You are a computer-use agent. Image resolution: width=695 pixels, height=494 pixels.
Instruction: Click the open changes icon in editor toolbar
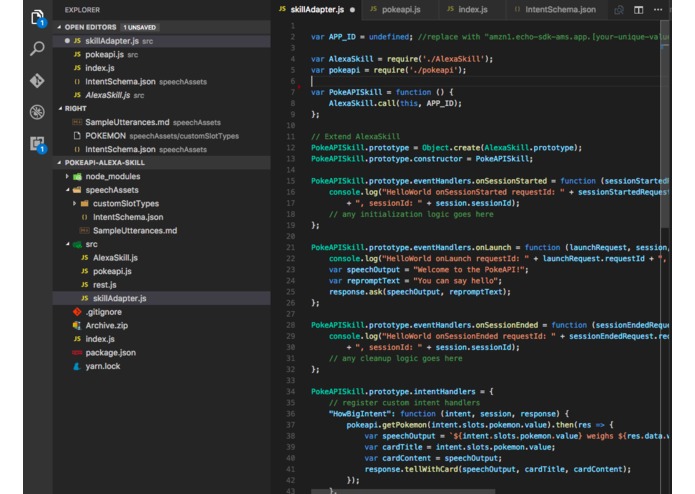(619, 10)
